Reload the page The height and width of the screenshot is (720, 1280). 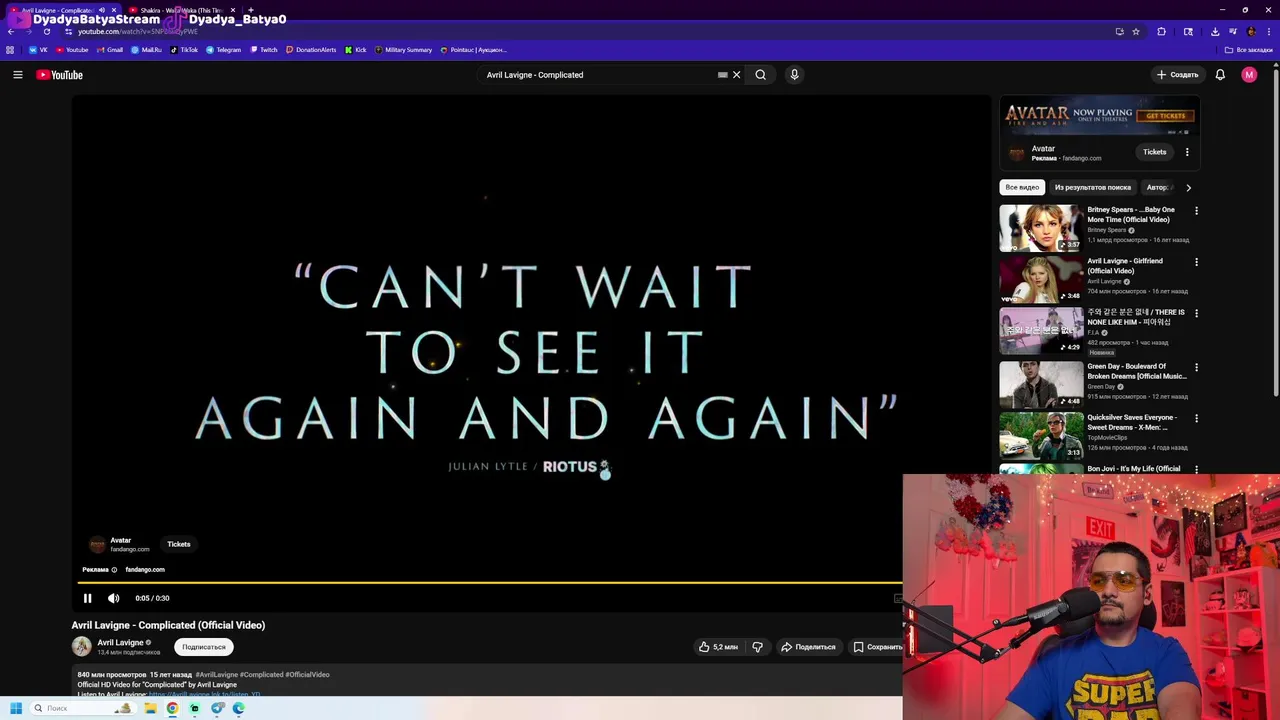click(47, 31)
